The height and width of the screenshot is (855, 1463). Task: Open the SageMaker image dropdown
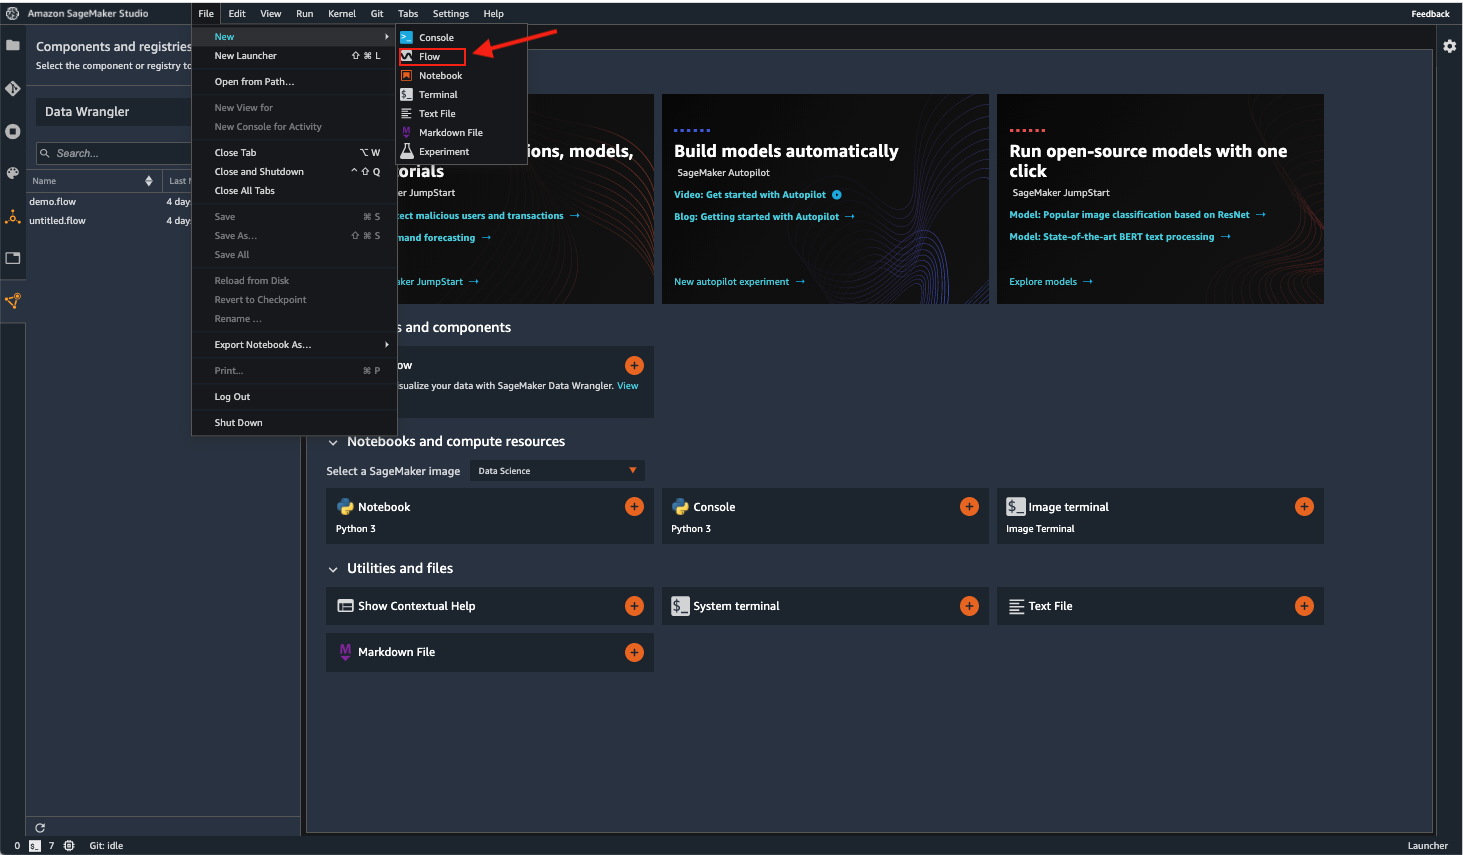557,471
